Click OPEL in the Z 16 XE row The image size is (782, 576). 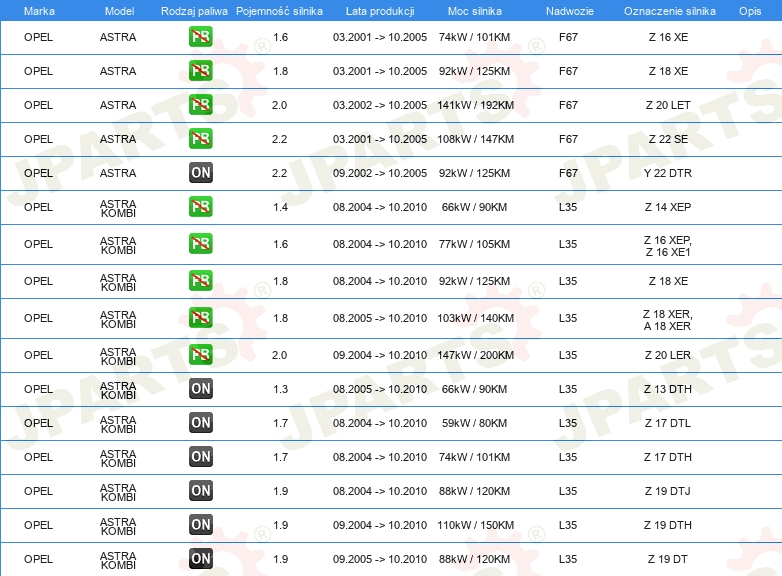(x=38, y=37)
